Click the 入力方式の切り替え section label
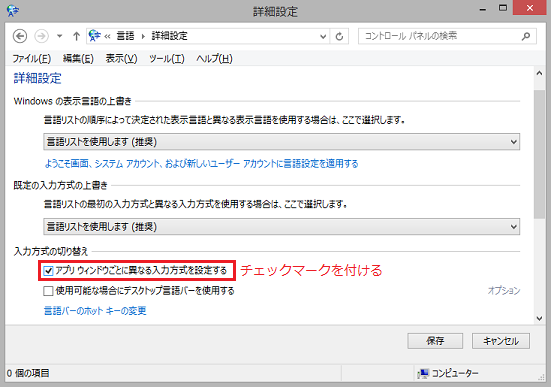Viewport: 551px width, 387px height. [51, 251]
